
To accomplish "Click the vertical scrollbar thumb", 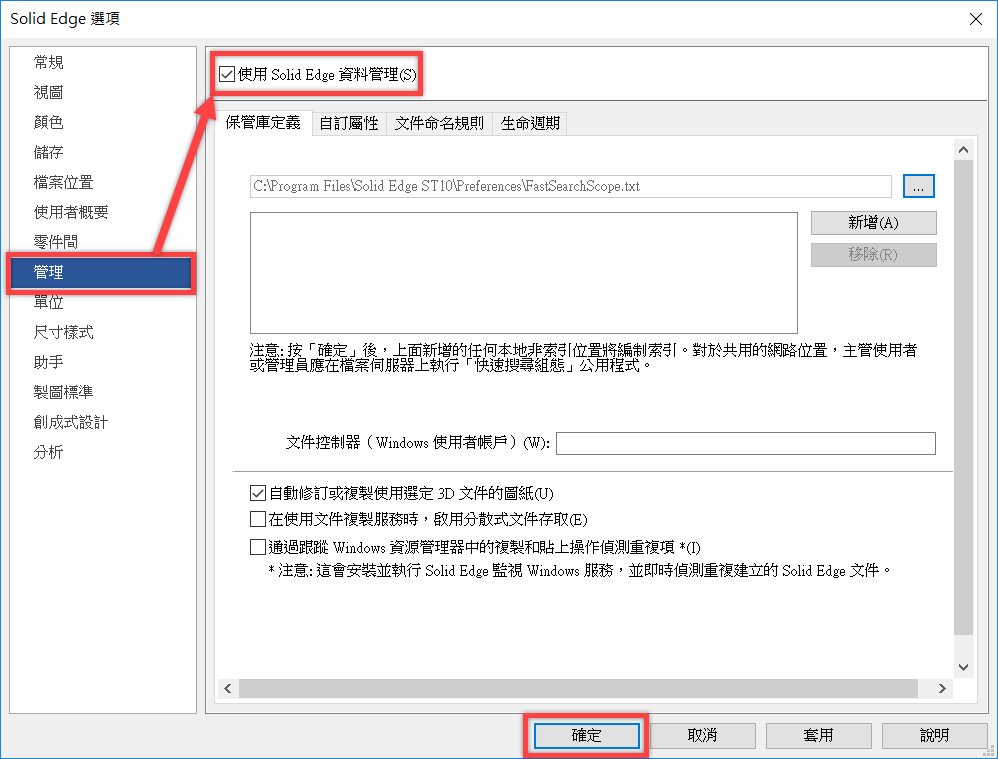I will pyautogui.click(x=964, y=397).
